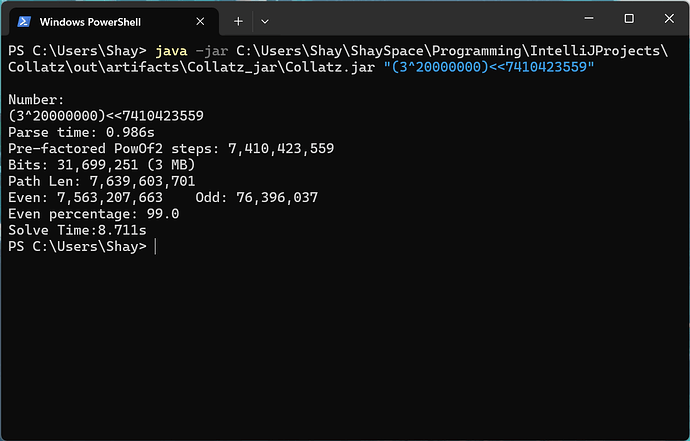Open a new tab with plus button
Screen dimensions: 690x441
point(238,20)
